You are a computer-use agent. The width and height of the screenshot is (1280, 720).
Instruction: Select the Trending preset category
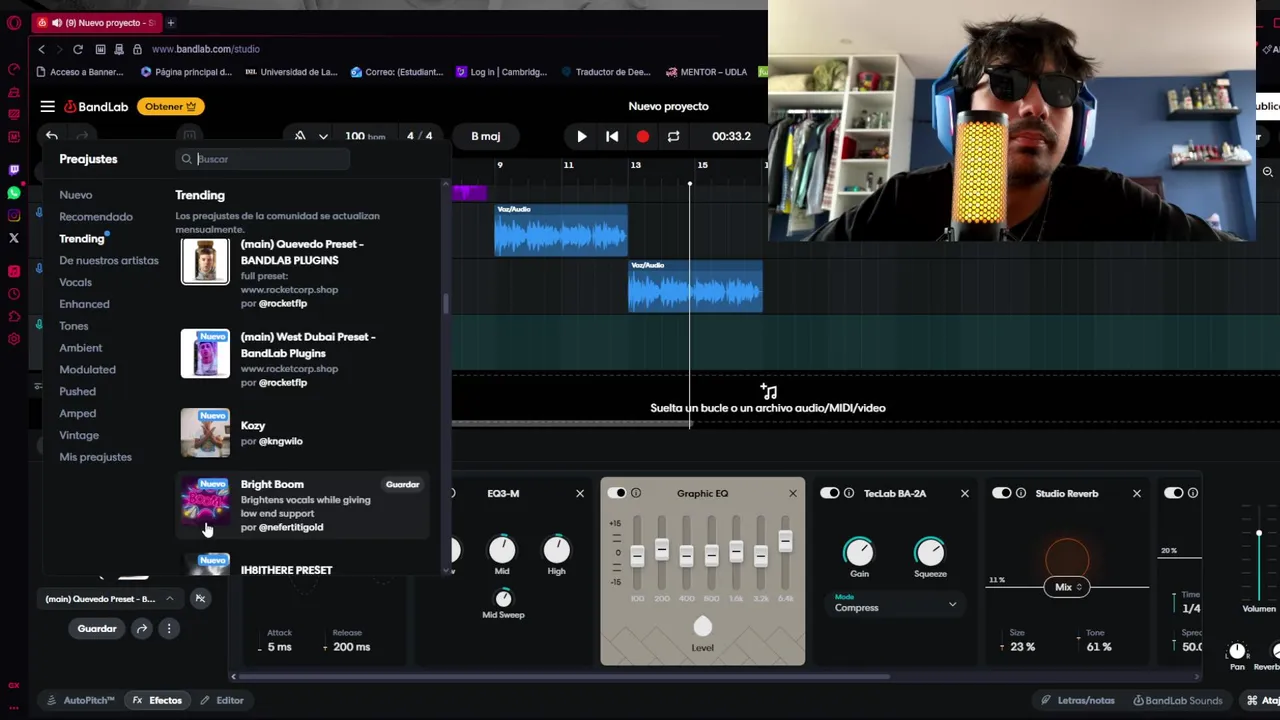82,239
